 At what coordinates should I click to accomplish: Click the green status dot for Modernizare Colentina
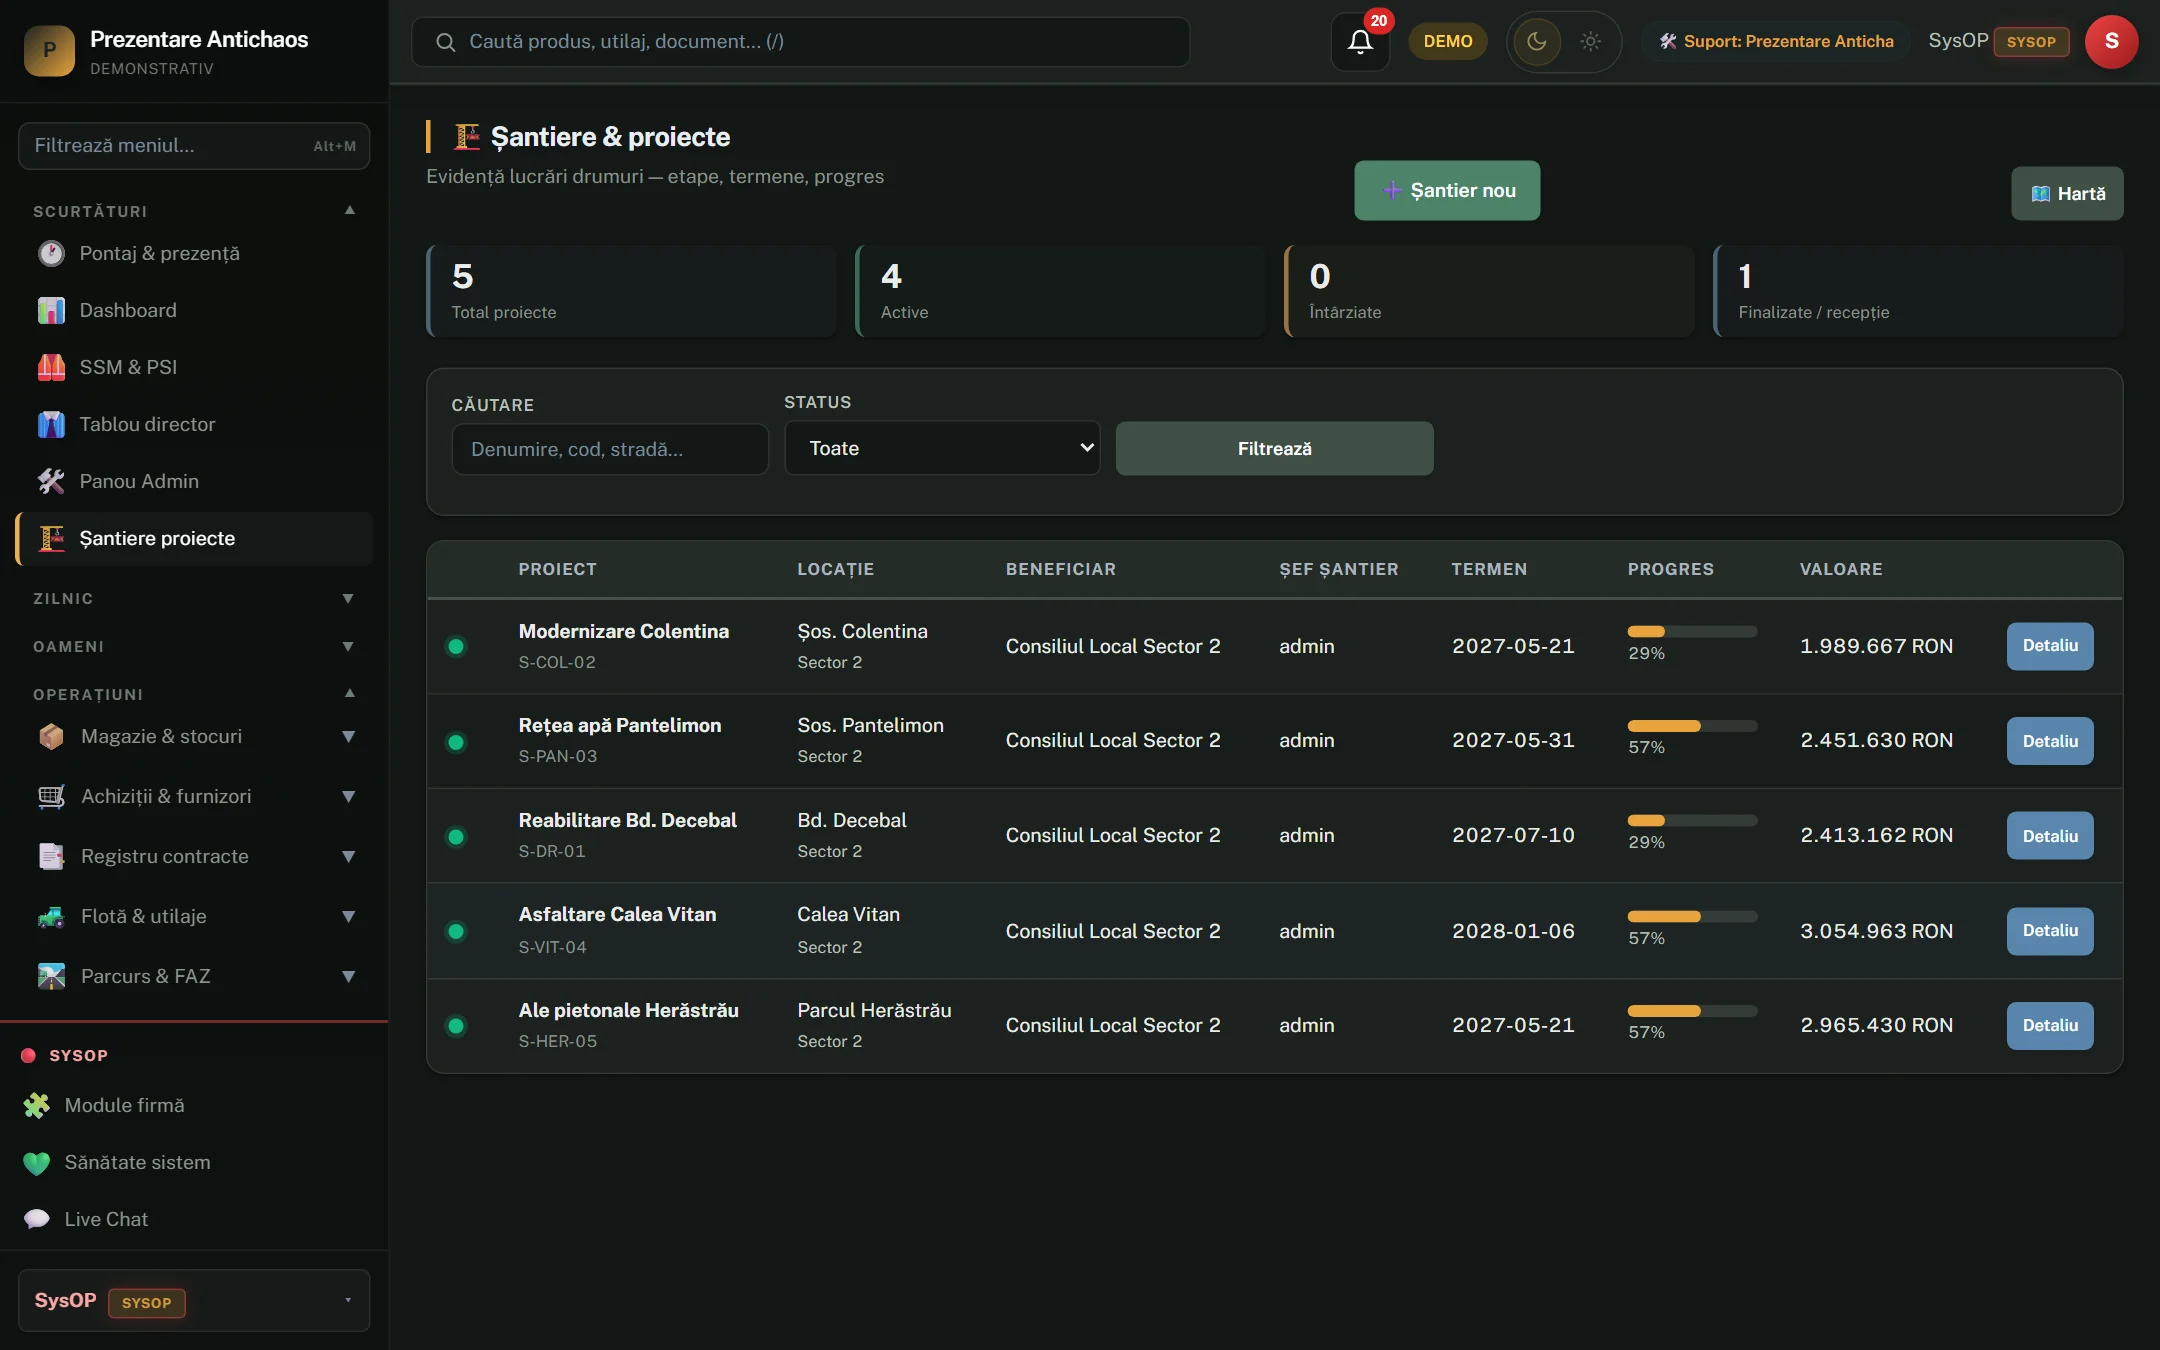(456, 647)
